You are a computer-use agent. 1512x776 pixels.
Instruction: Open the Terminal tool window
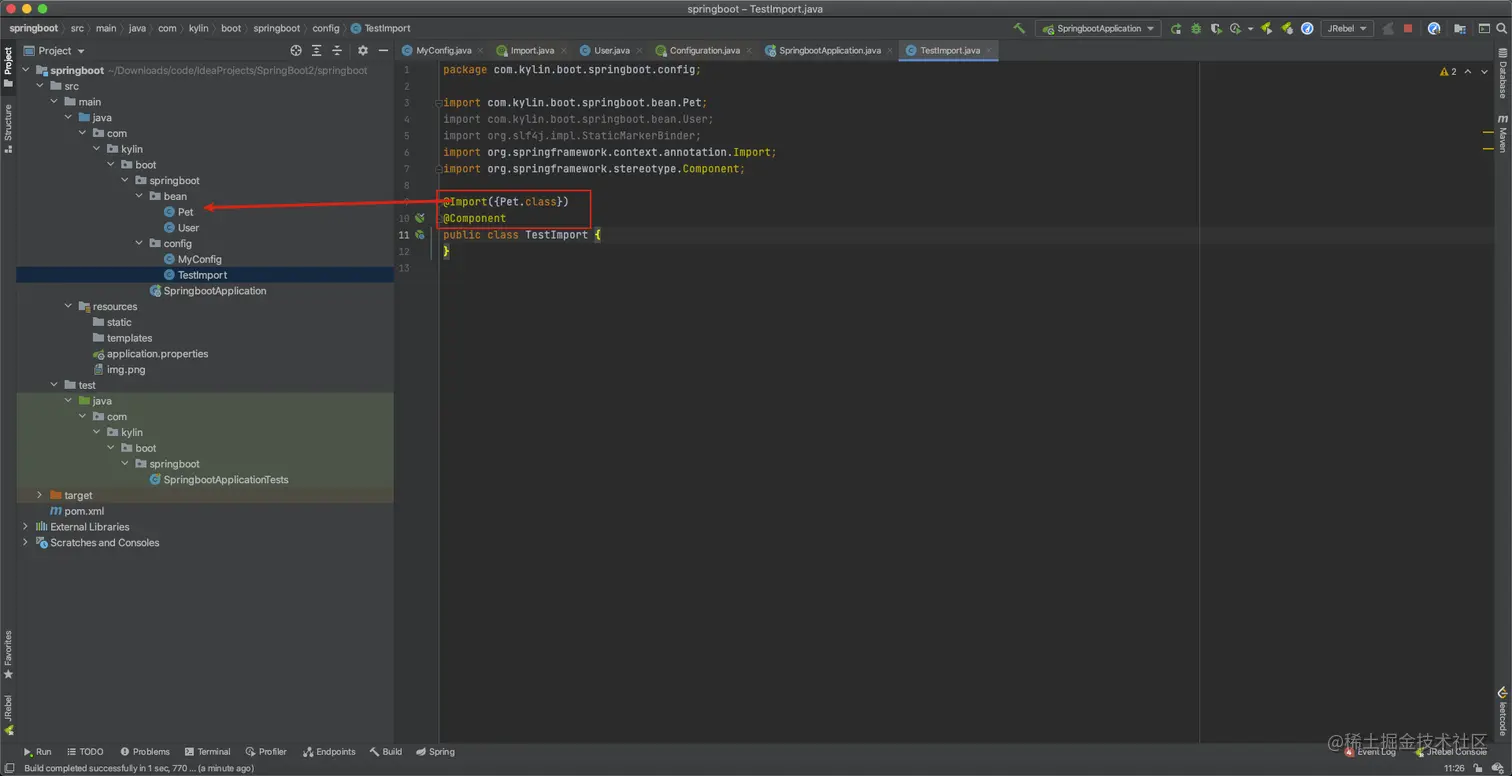point(207,752)
